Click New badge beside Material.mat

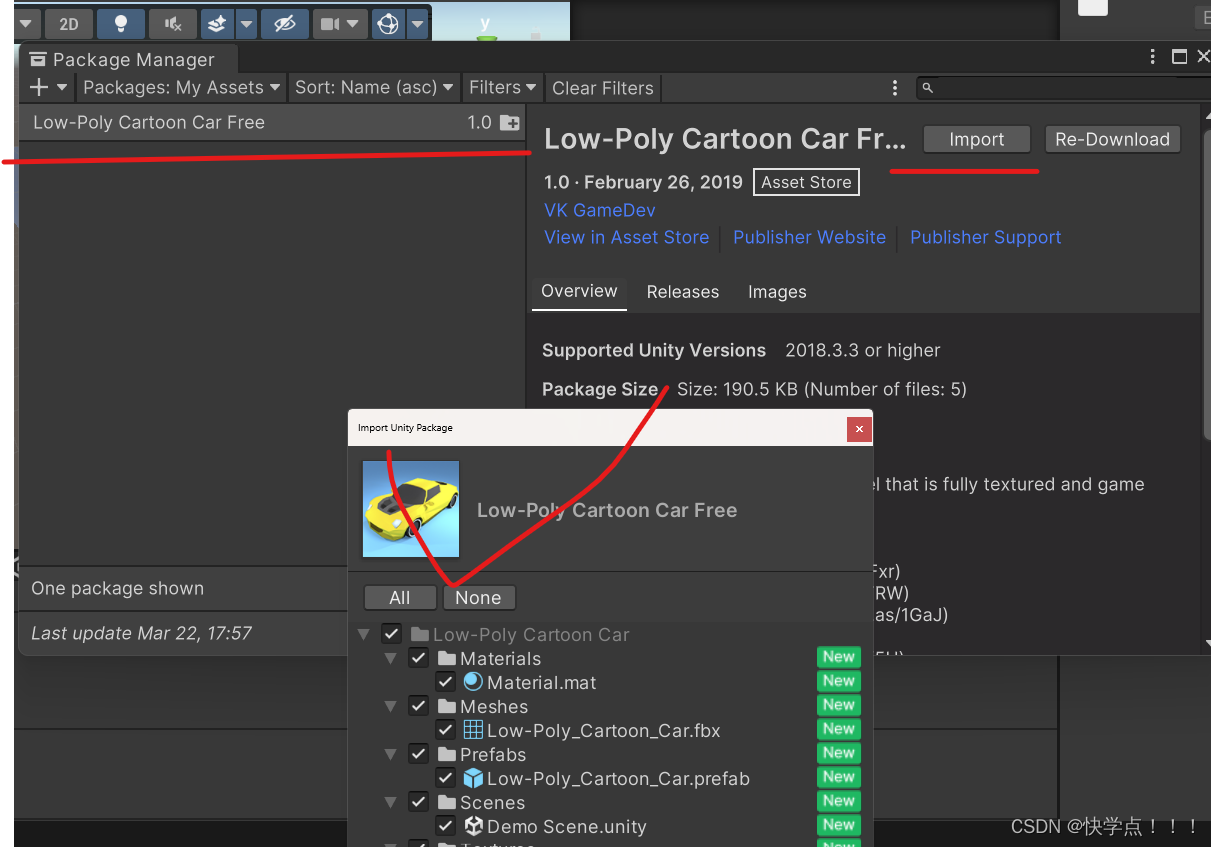coord(838,681)
